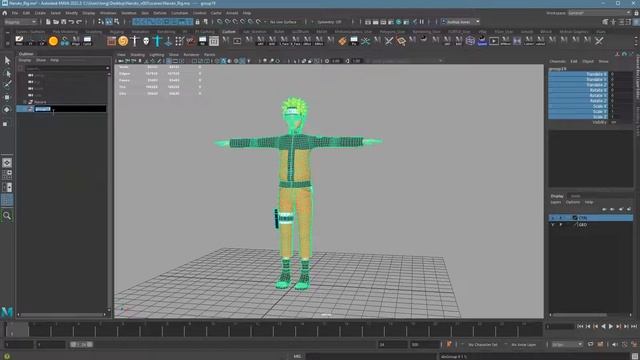Click the crossed tools icon at shelf end

[x=599, y=41]
